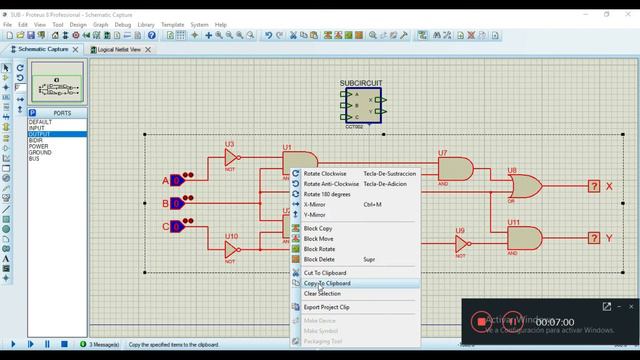Choose Block Move from context menu
The height and width of the screenshot is (360, 640).
[356, 239]
